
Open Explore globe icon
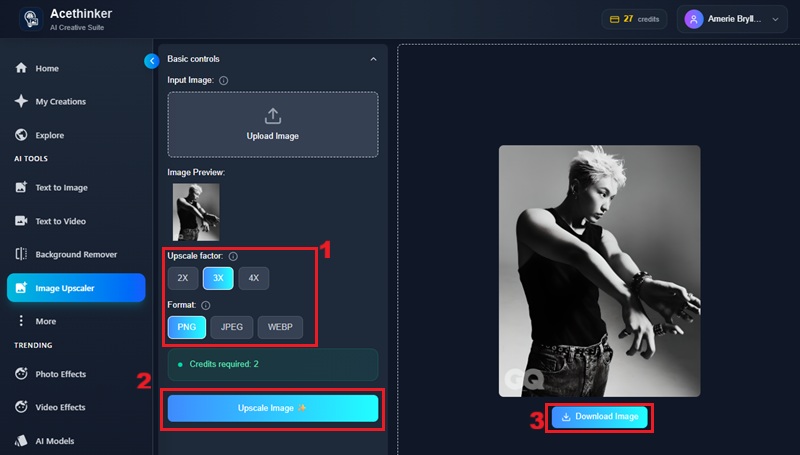[21, 135]
